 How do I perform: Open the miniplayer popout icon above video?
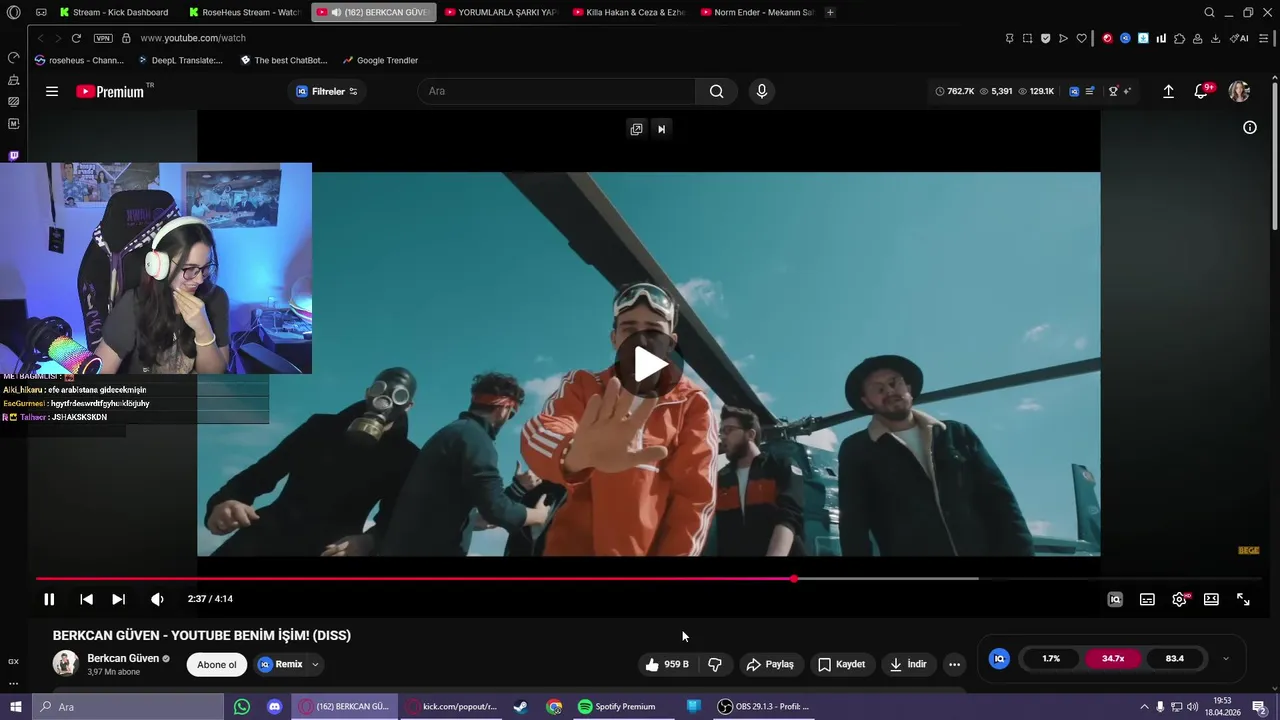coord(636,129)
